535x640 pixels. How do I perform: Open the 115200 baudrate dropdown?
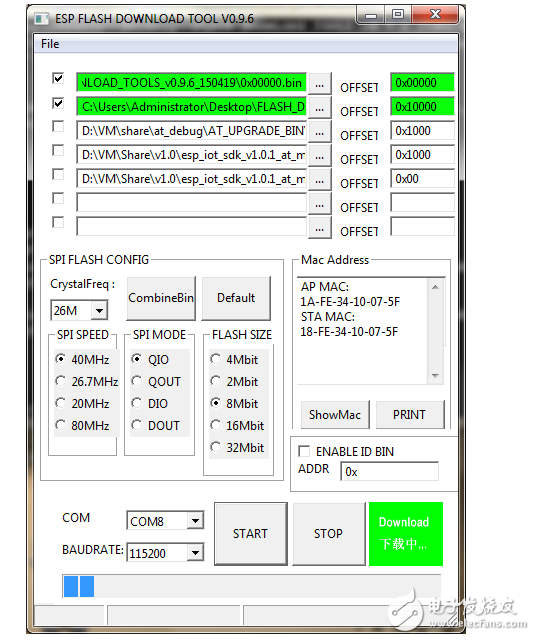(195, 553)
